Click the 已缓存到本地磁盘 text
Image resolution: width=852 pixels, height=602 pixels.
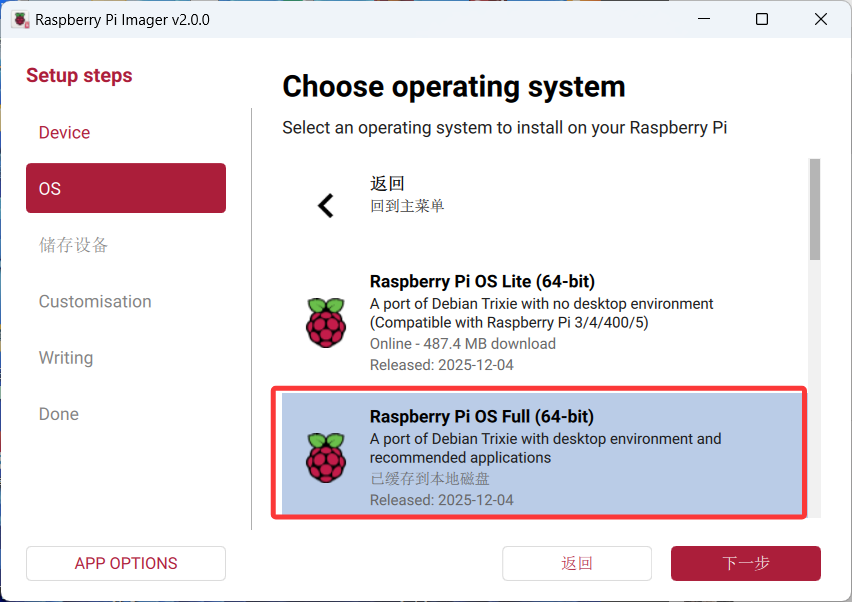pyautogui.click(x=429, y=479)
